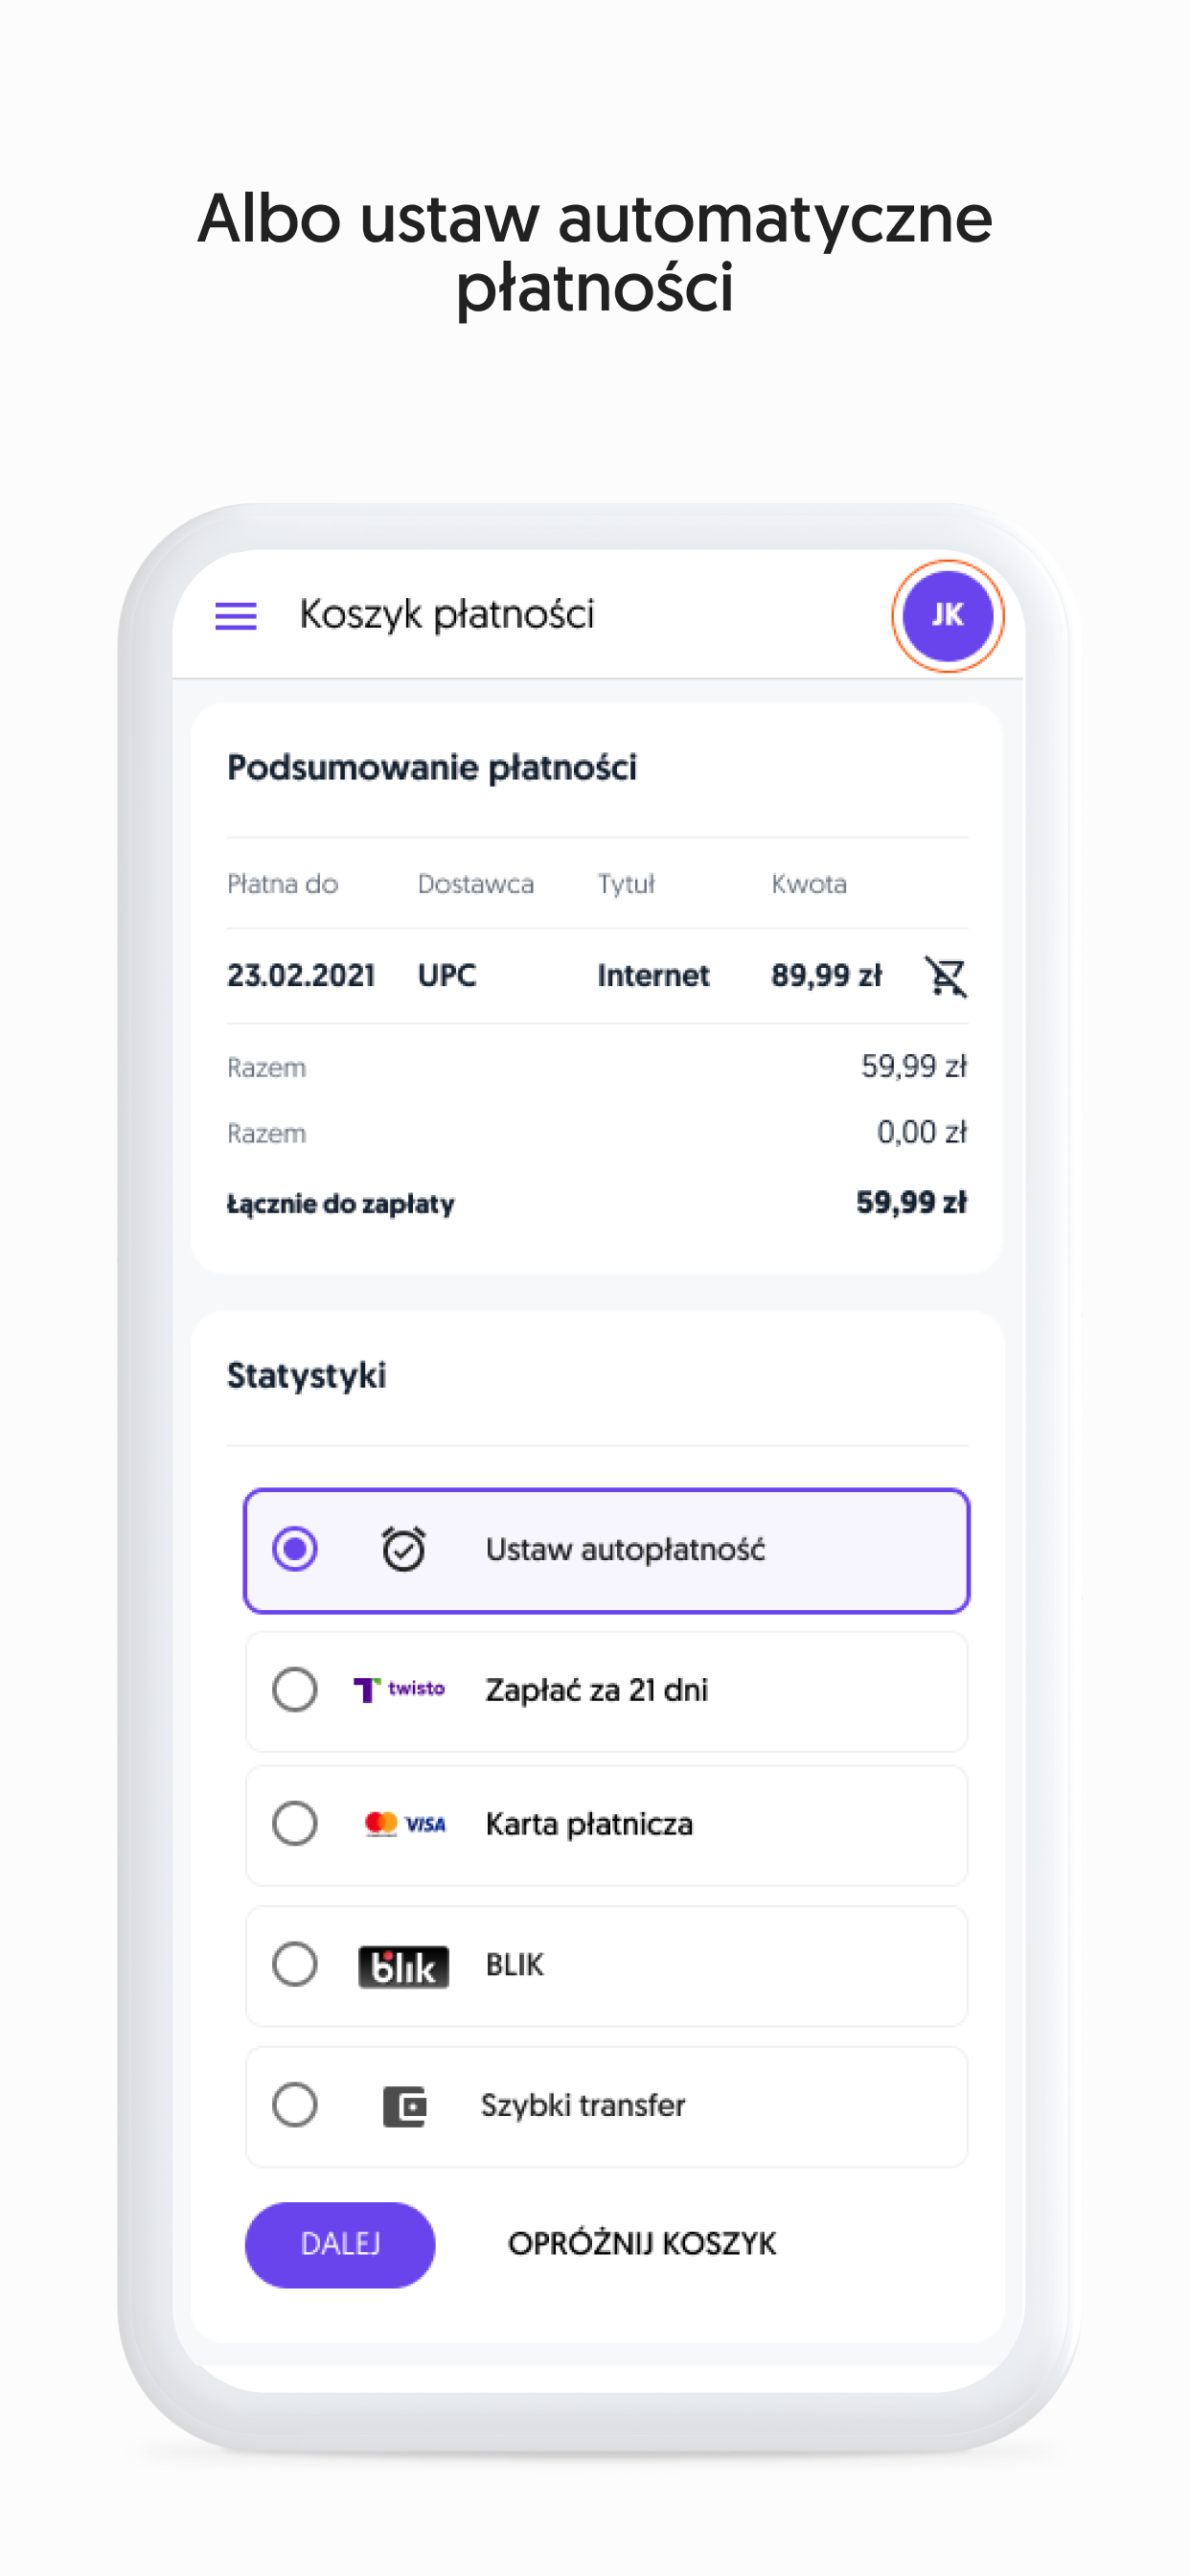This screenshot has height=2576, width=1190.
Task: Click the Statystyki section heading
Action: [x=306, y=1376]
